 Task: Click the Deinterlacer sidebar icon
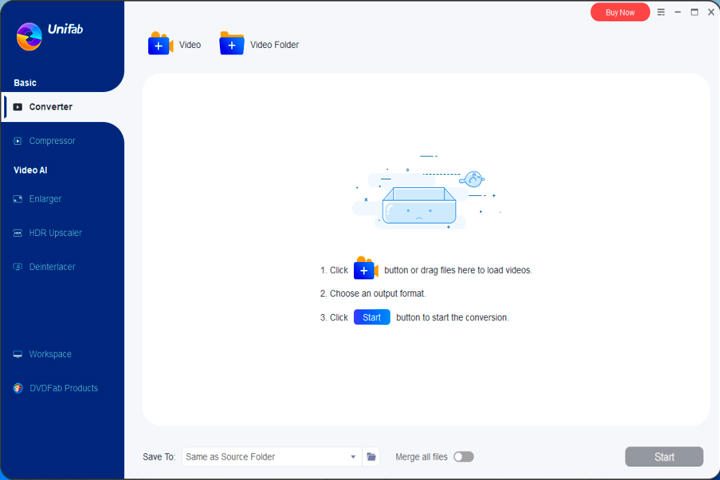click(17, 267)
